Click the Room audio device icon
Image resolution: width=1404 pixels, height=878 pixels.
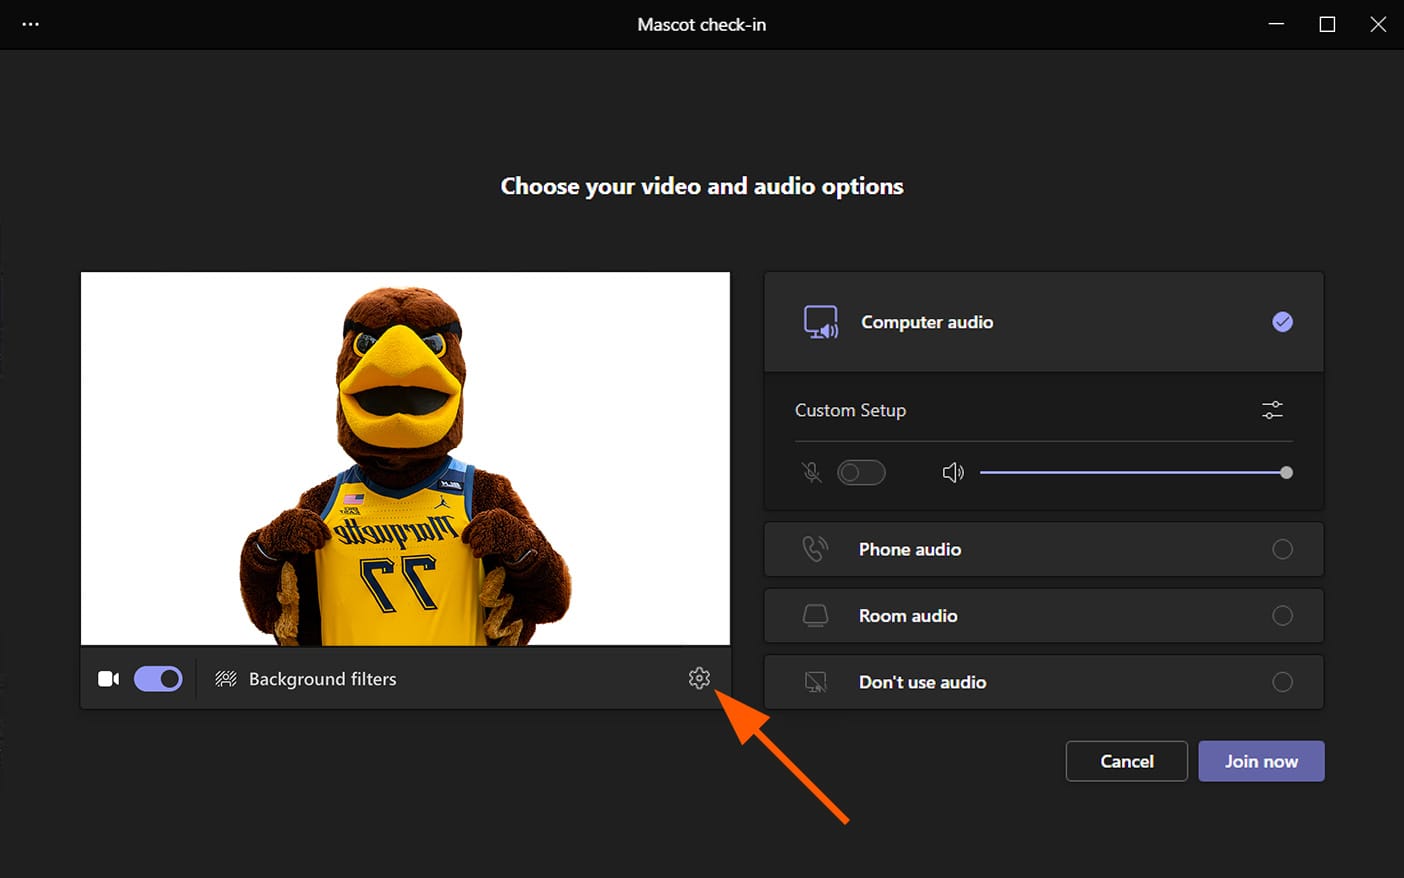(815, 616)
